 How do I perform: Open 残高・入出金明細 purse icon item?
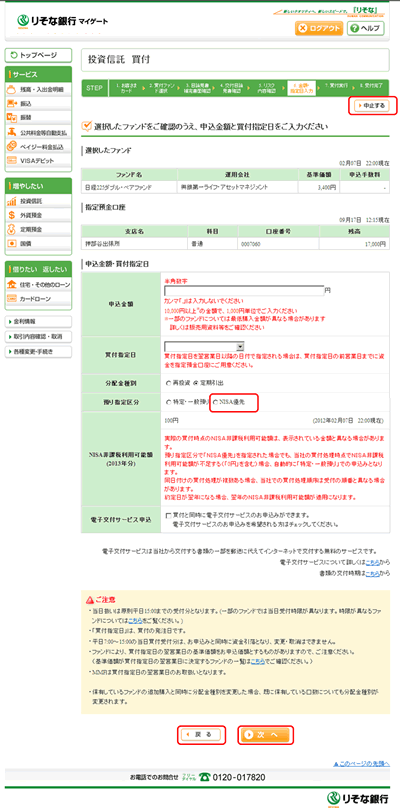tap(12, 90)
